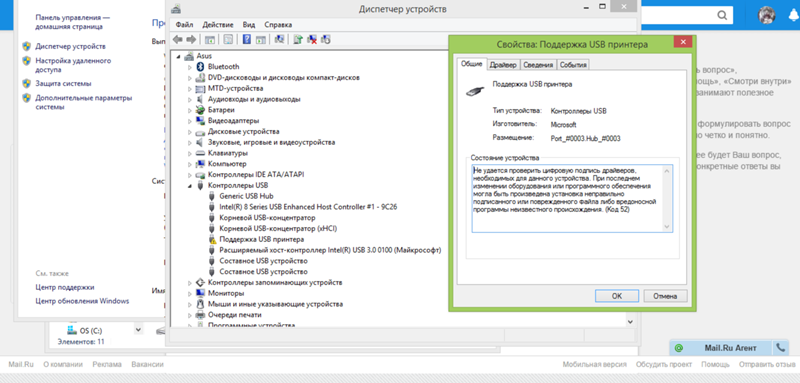
Task: Click the Видеоадаптеры category icon
Action: pyautogui.click(x=200, y=121)
